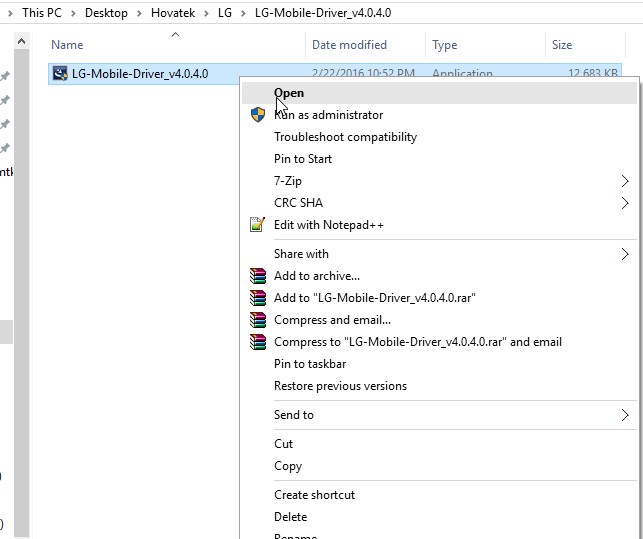Click WinRAR icon beside Add to "LG-Mobile-Driver_v4.0.4.0.rar"
643x539 pixels.
click(x=258, y=298)
